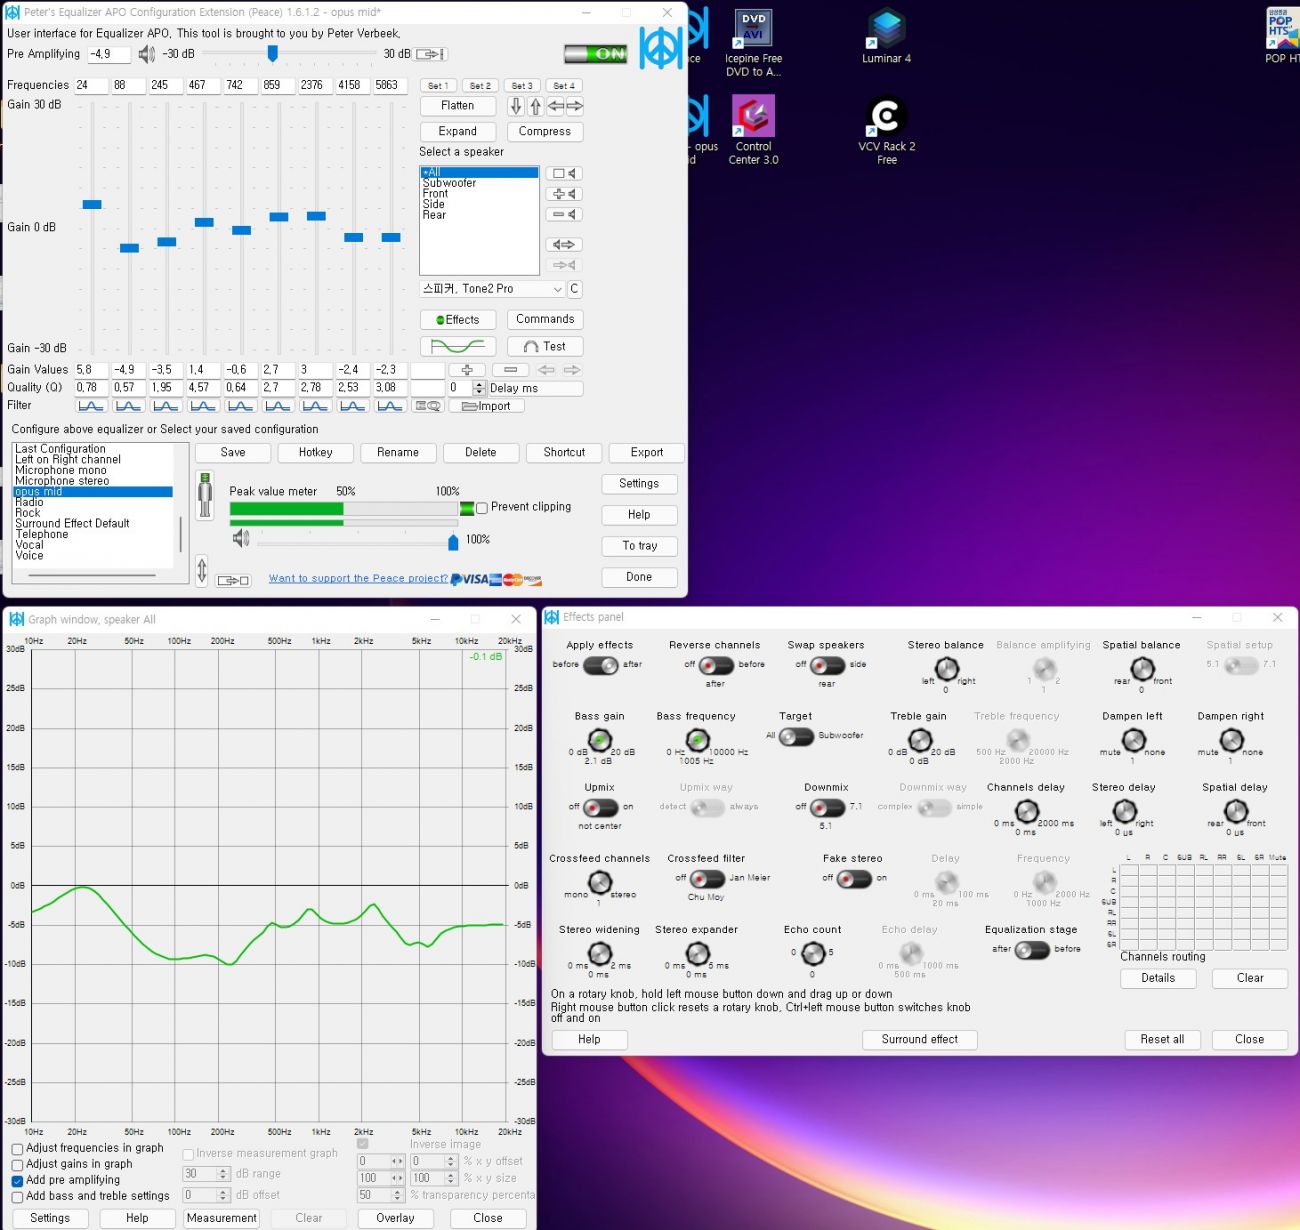Screen dimensions: 1300x1230
Task: Click the Flatten button
Action: 458,106
